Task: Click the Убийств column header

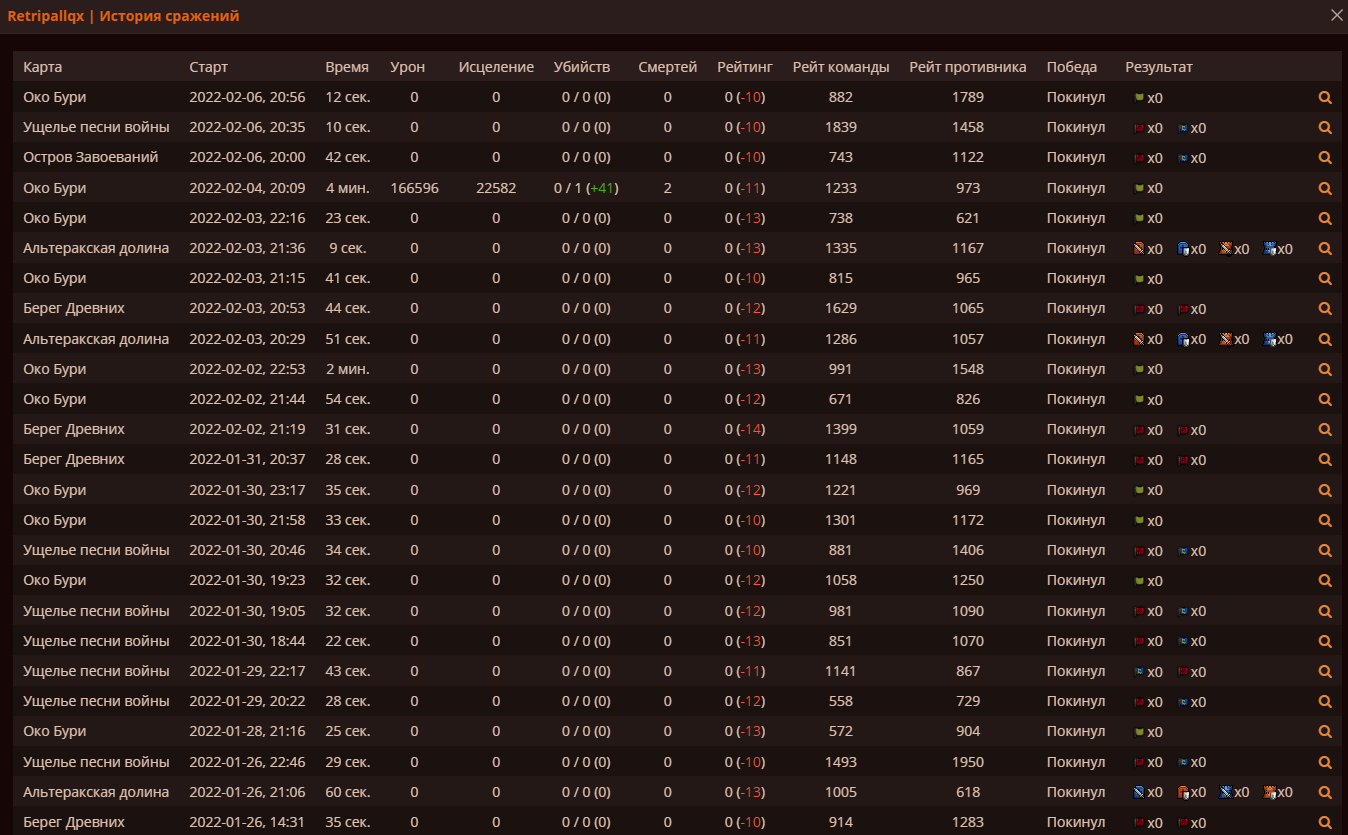Action: [581, 67]
